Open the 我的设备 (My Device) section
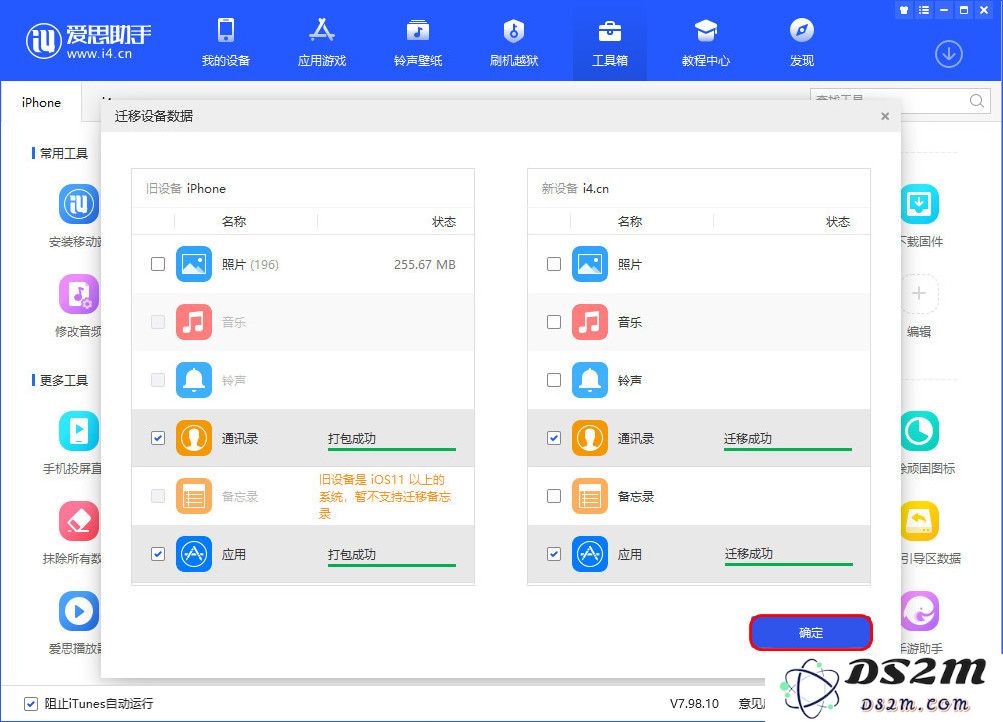This screenshot has width=1003, height=722. pos(226,42)
